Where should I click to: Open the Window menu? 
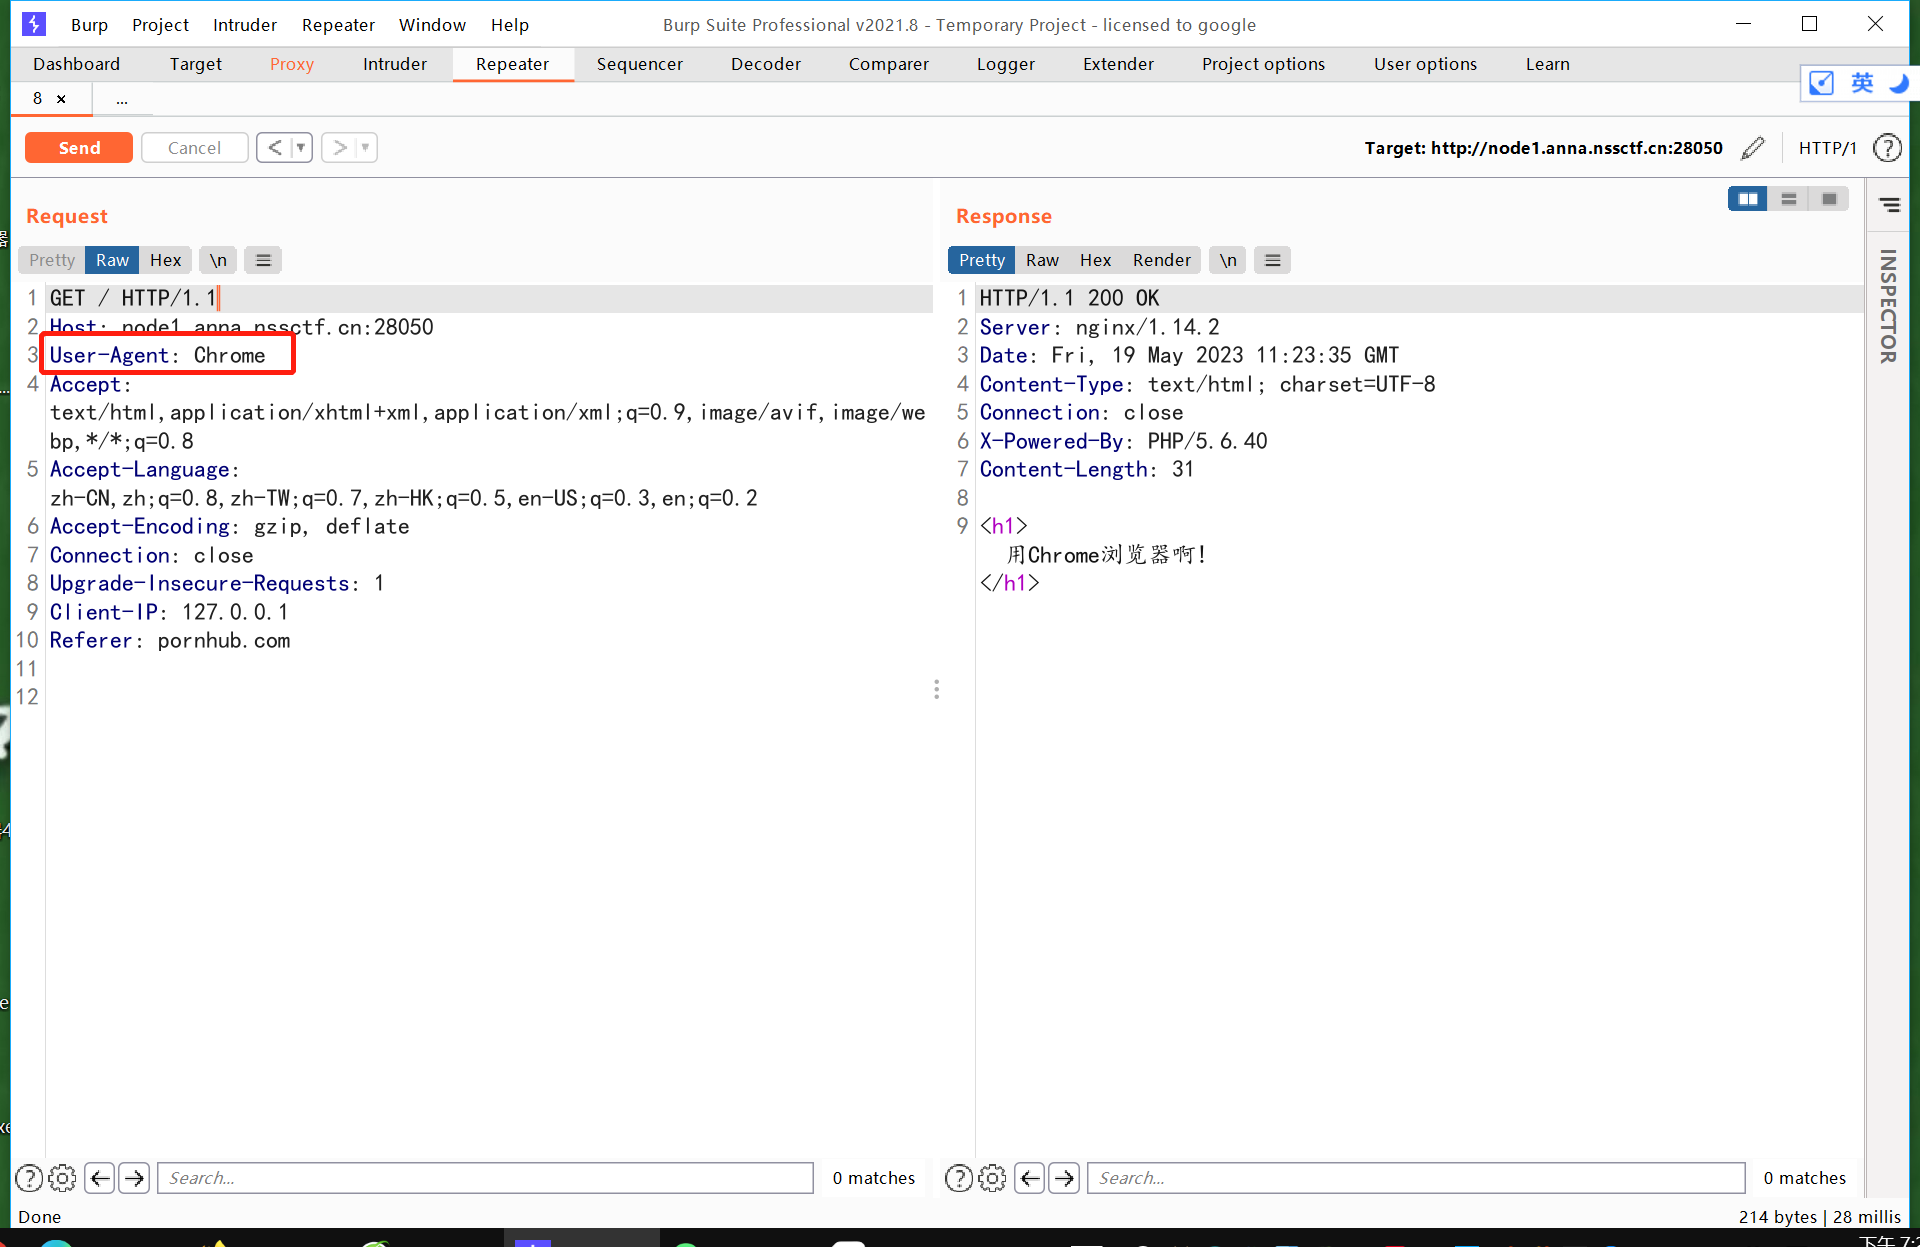tap(432, 25)
